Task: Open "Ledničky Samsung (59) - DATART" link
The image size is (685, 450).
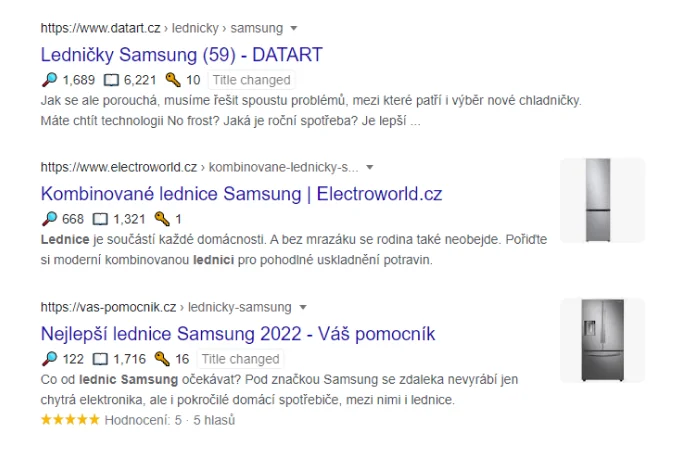Action: click(181, 54)
